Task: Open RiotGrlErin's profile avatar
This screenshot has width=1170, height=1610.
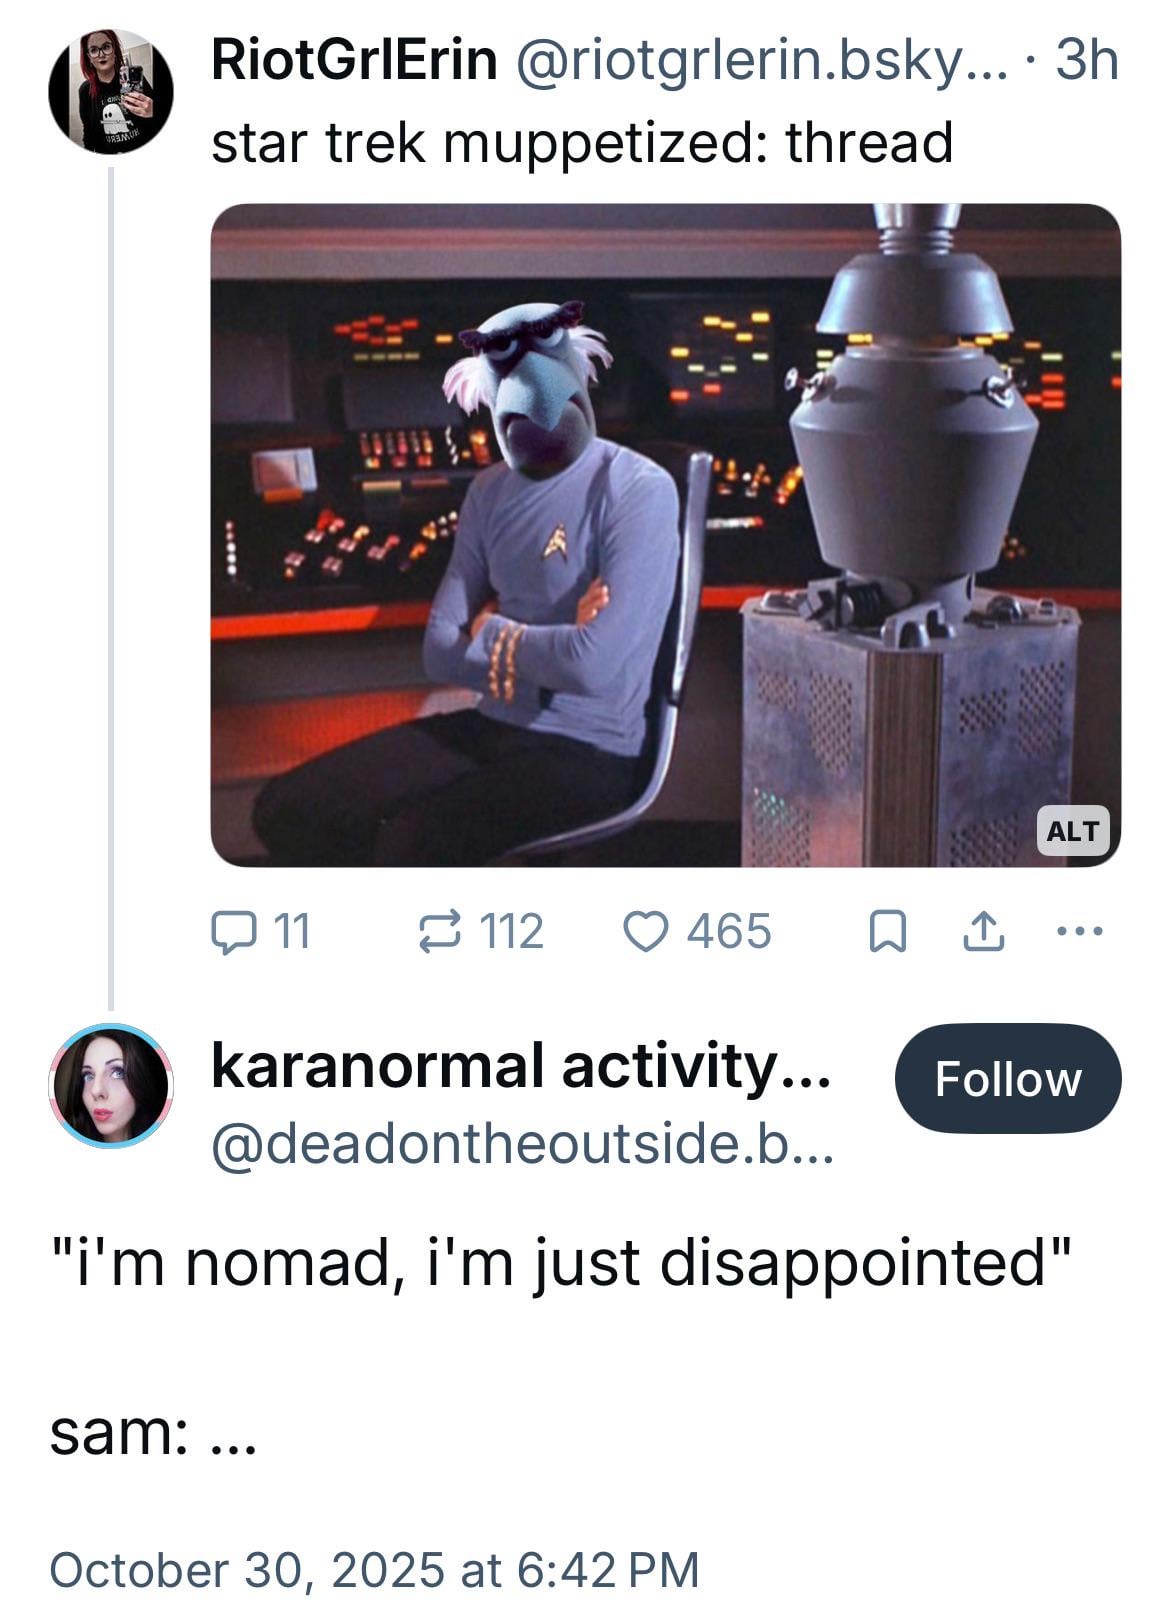Action: 111,91
